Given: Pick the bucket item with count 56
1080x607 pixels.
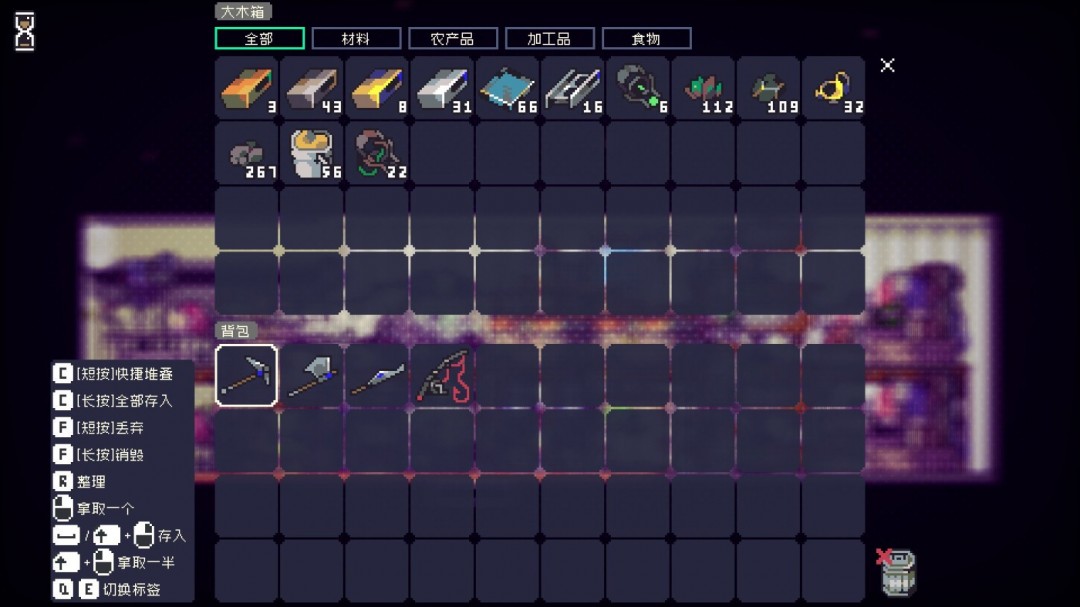Looking at the screenshot, I should pos(312,154).
